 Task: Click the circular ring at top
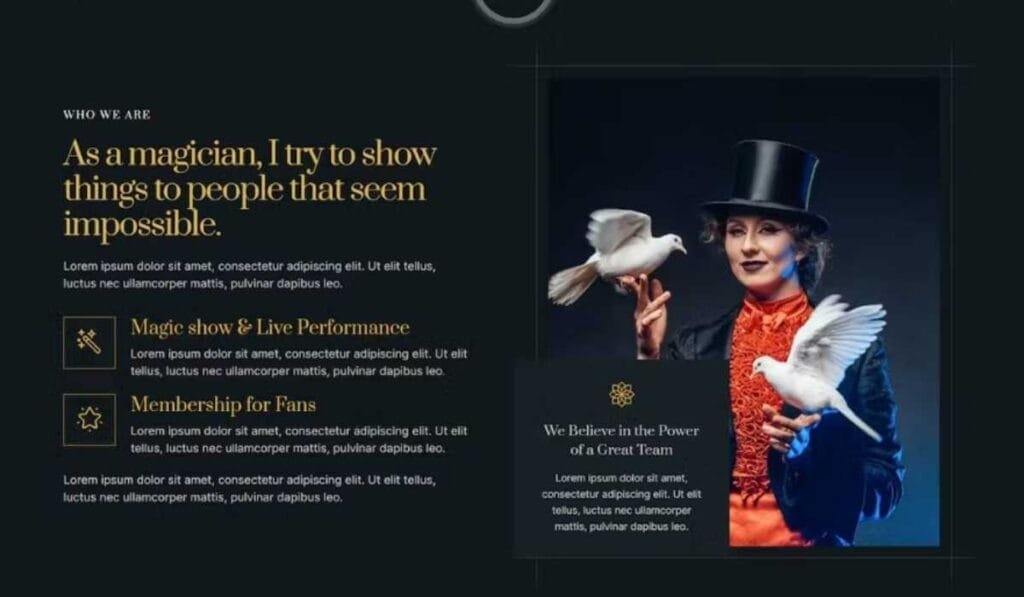pos(513,10)
